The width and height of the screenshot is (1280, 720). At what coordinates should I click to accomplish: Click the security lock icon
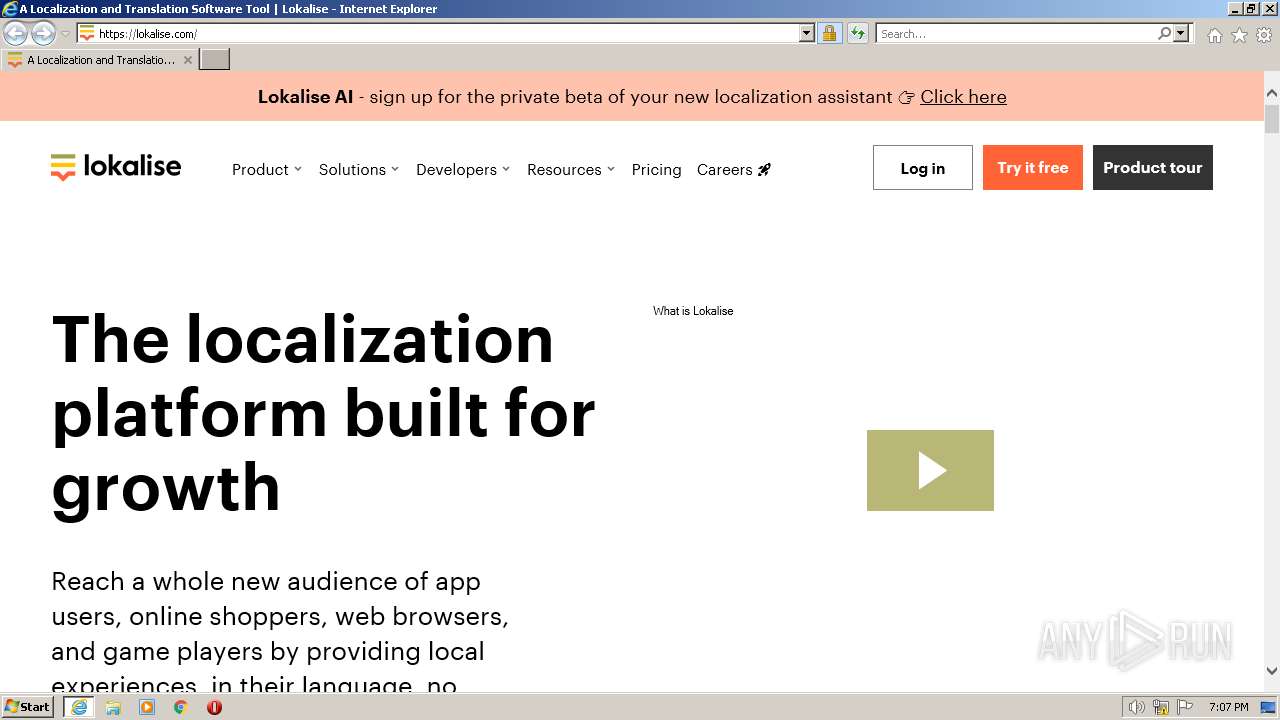pos(829,34)
